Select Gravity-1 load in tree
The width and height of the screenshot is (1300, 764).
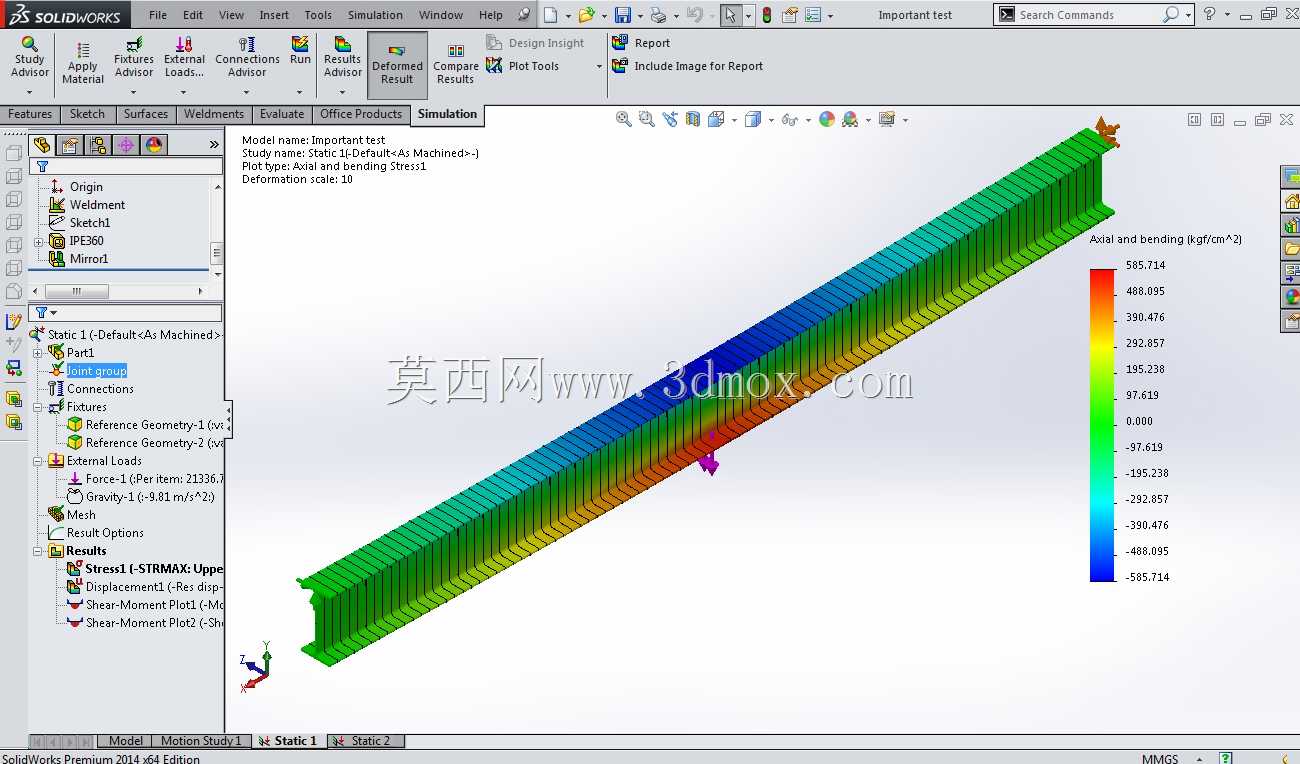pos(140,497)
